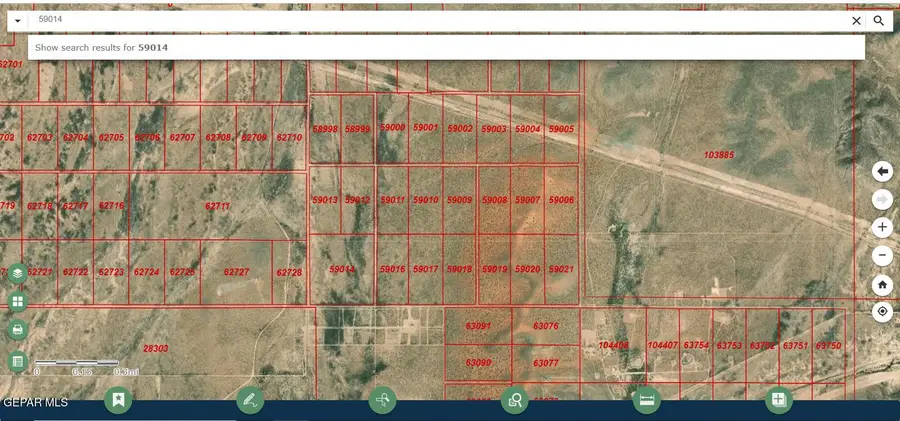Open the select features tool

pos(382,400)
